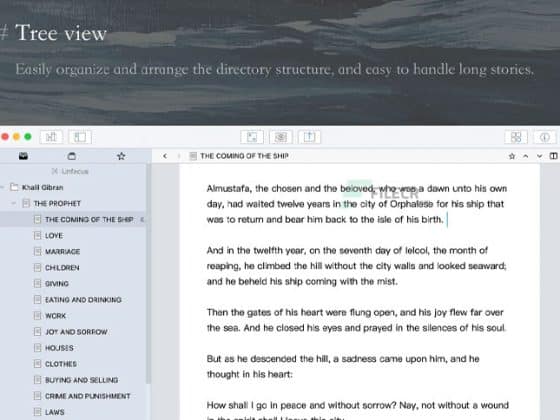Open the grid view toolbar icon
Viewport: 560px width, 420px height.
click(x=516, y=137)
